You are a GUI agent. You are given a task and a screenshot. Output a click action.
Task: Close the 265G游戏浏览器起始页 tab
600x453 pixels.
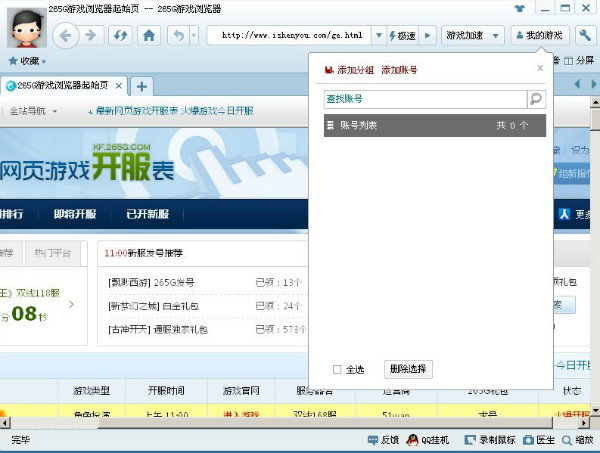click(x=119, y=86)
